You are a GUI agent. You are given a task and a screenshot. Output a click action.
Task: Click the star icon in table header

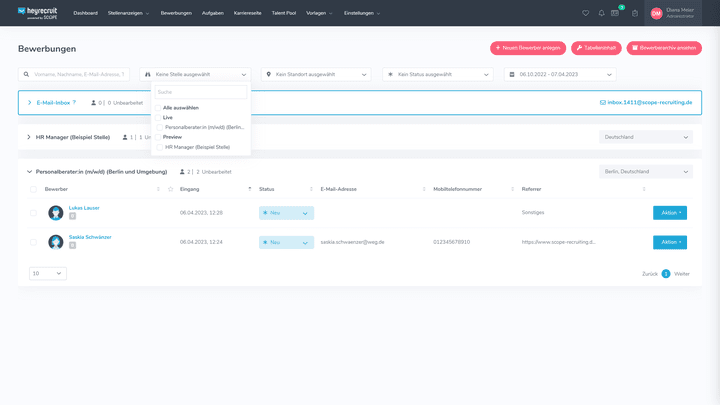[x=170, y=189]
